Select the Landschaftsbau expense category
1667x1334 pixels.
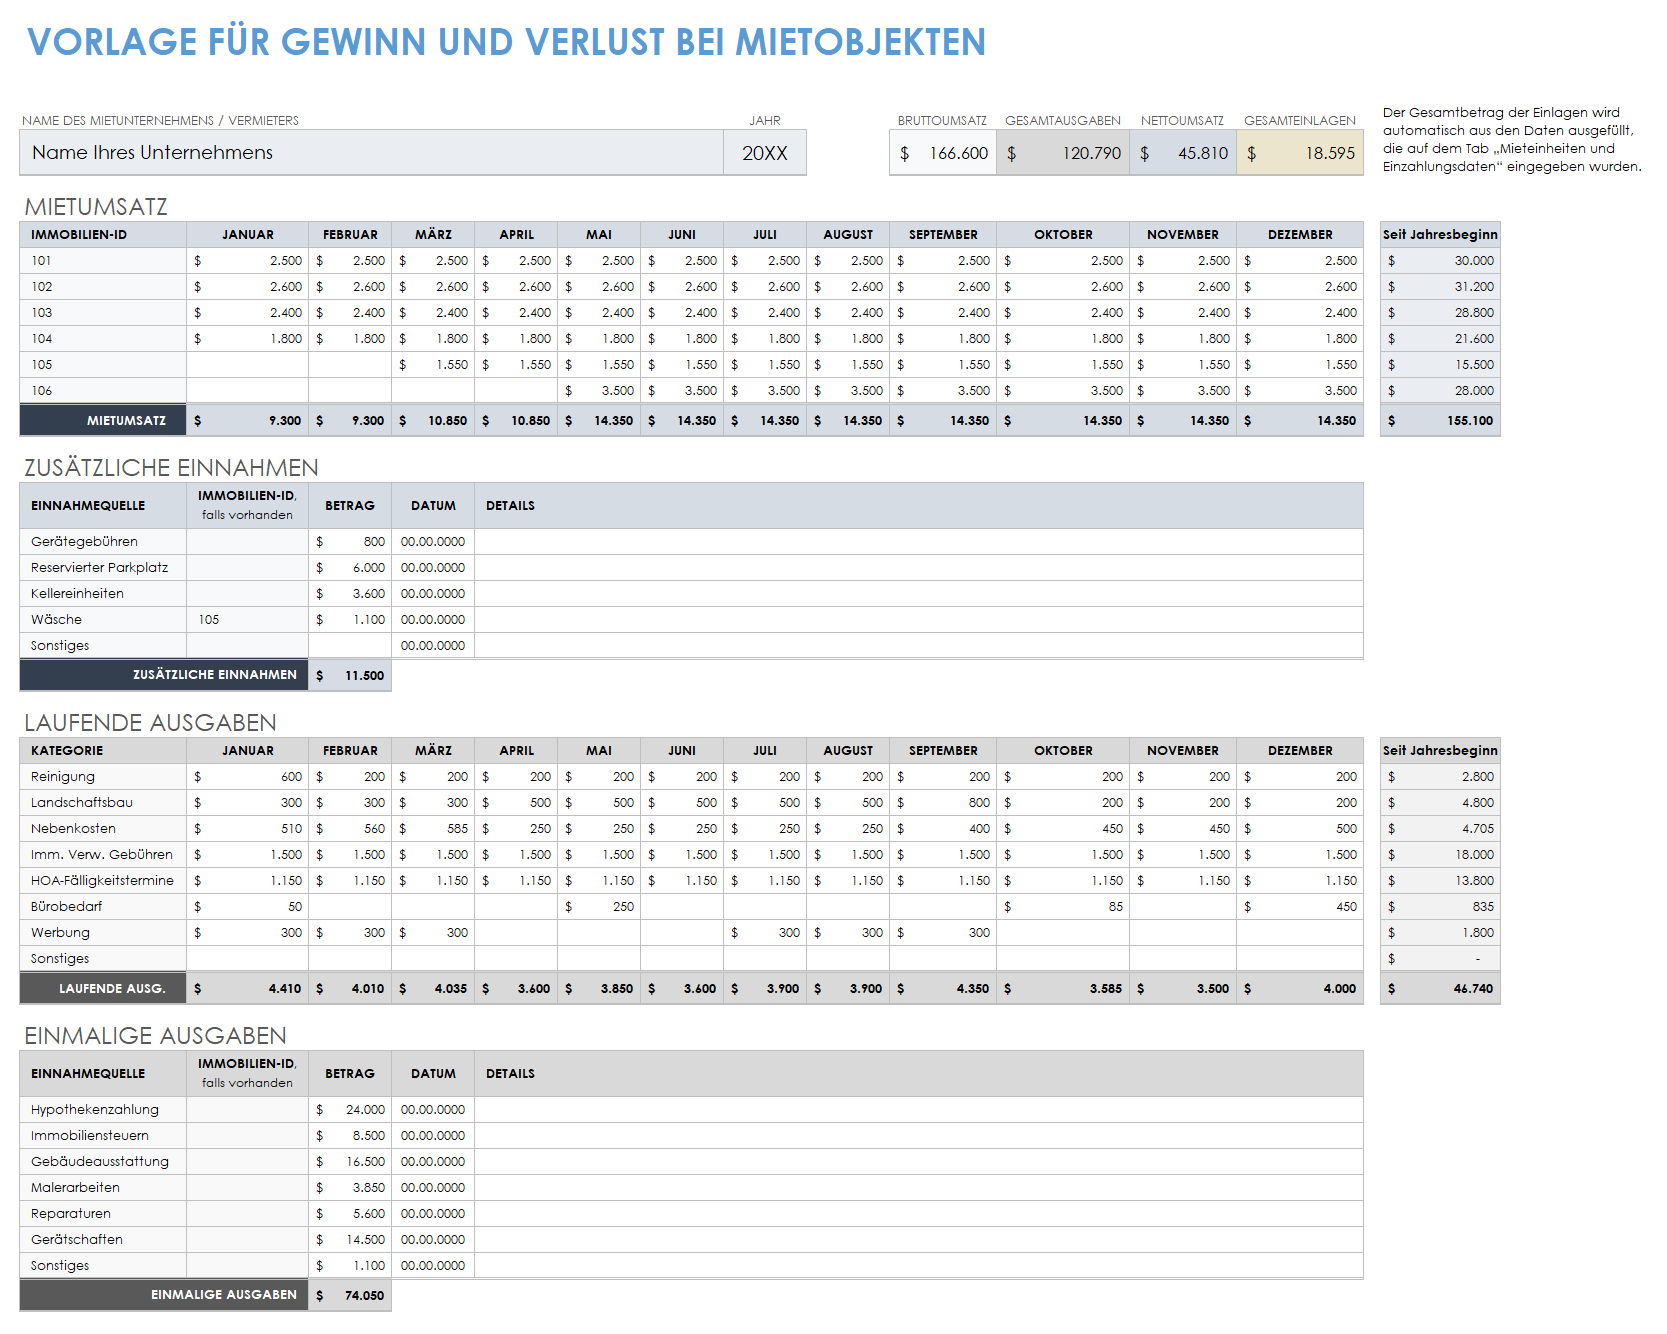[x=103, y=803]
